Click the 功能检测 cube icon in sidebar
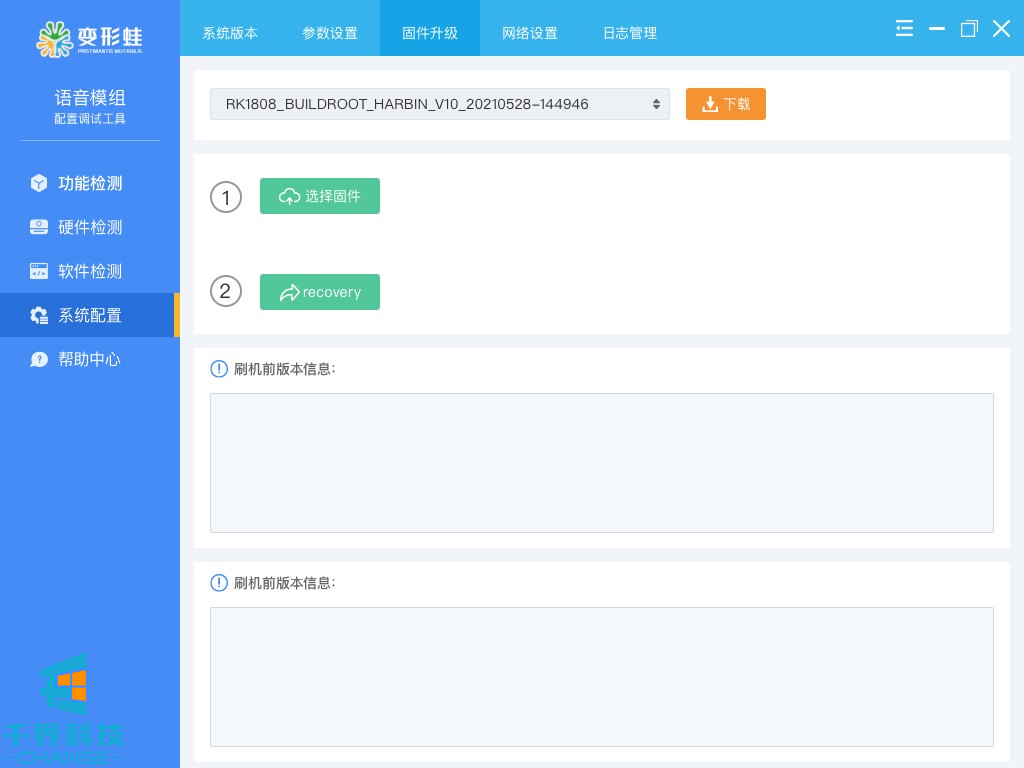1024x768 pixels. click(x=39, y=183)
